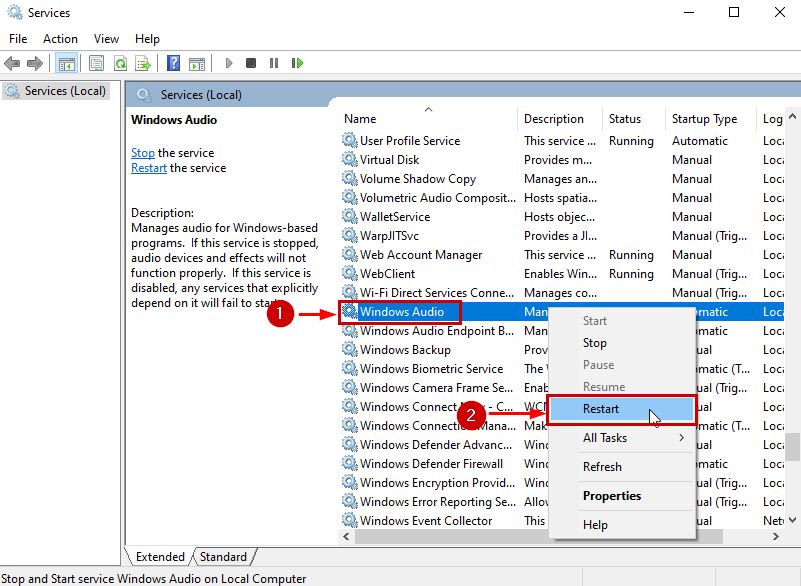This screenshot has height=586, width=801.
Task: Open Properties via the toolbar icon
Action: tap(95, 63)
